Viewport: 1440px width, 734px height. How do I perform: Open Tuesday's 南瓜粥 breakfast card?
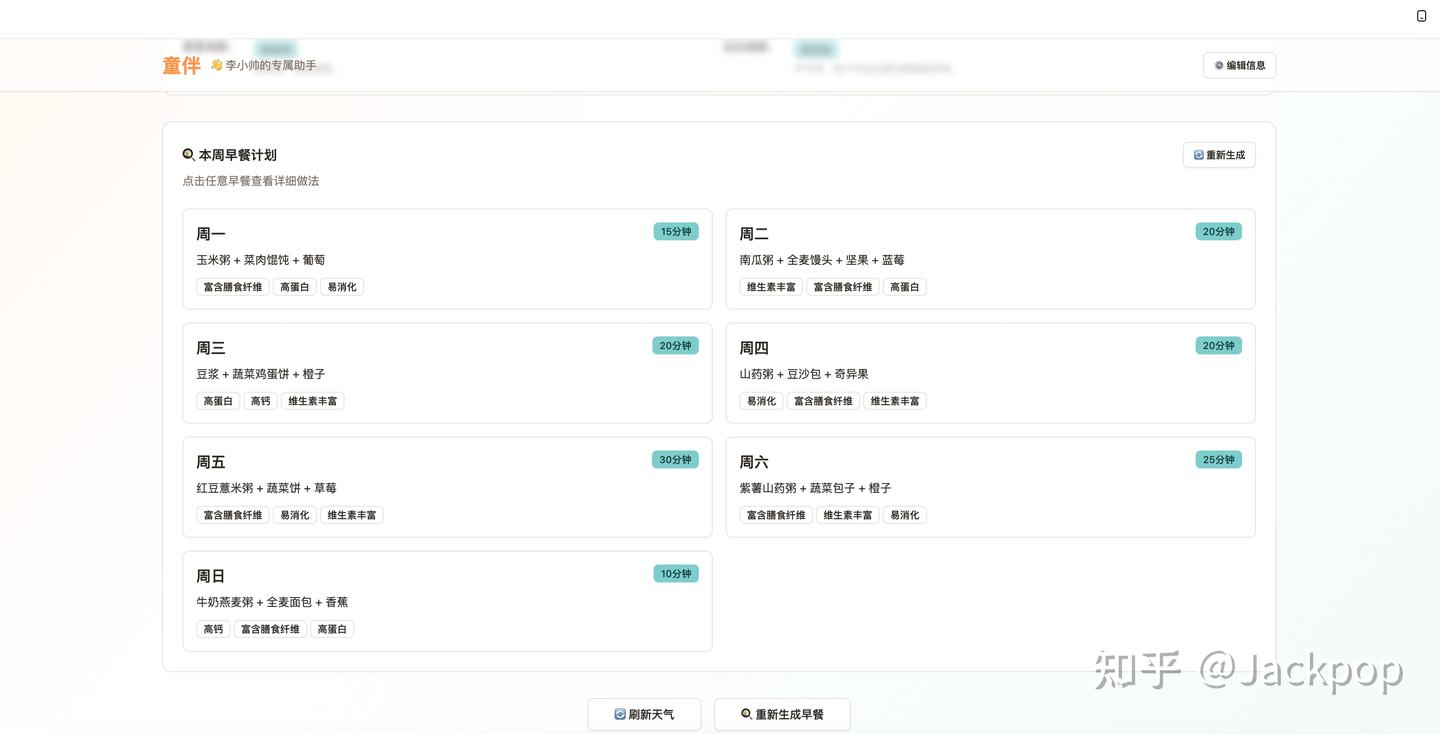[990, 259]
